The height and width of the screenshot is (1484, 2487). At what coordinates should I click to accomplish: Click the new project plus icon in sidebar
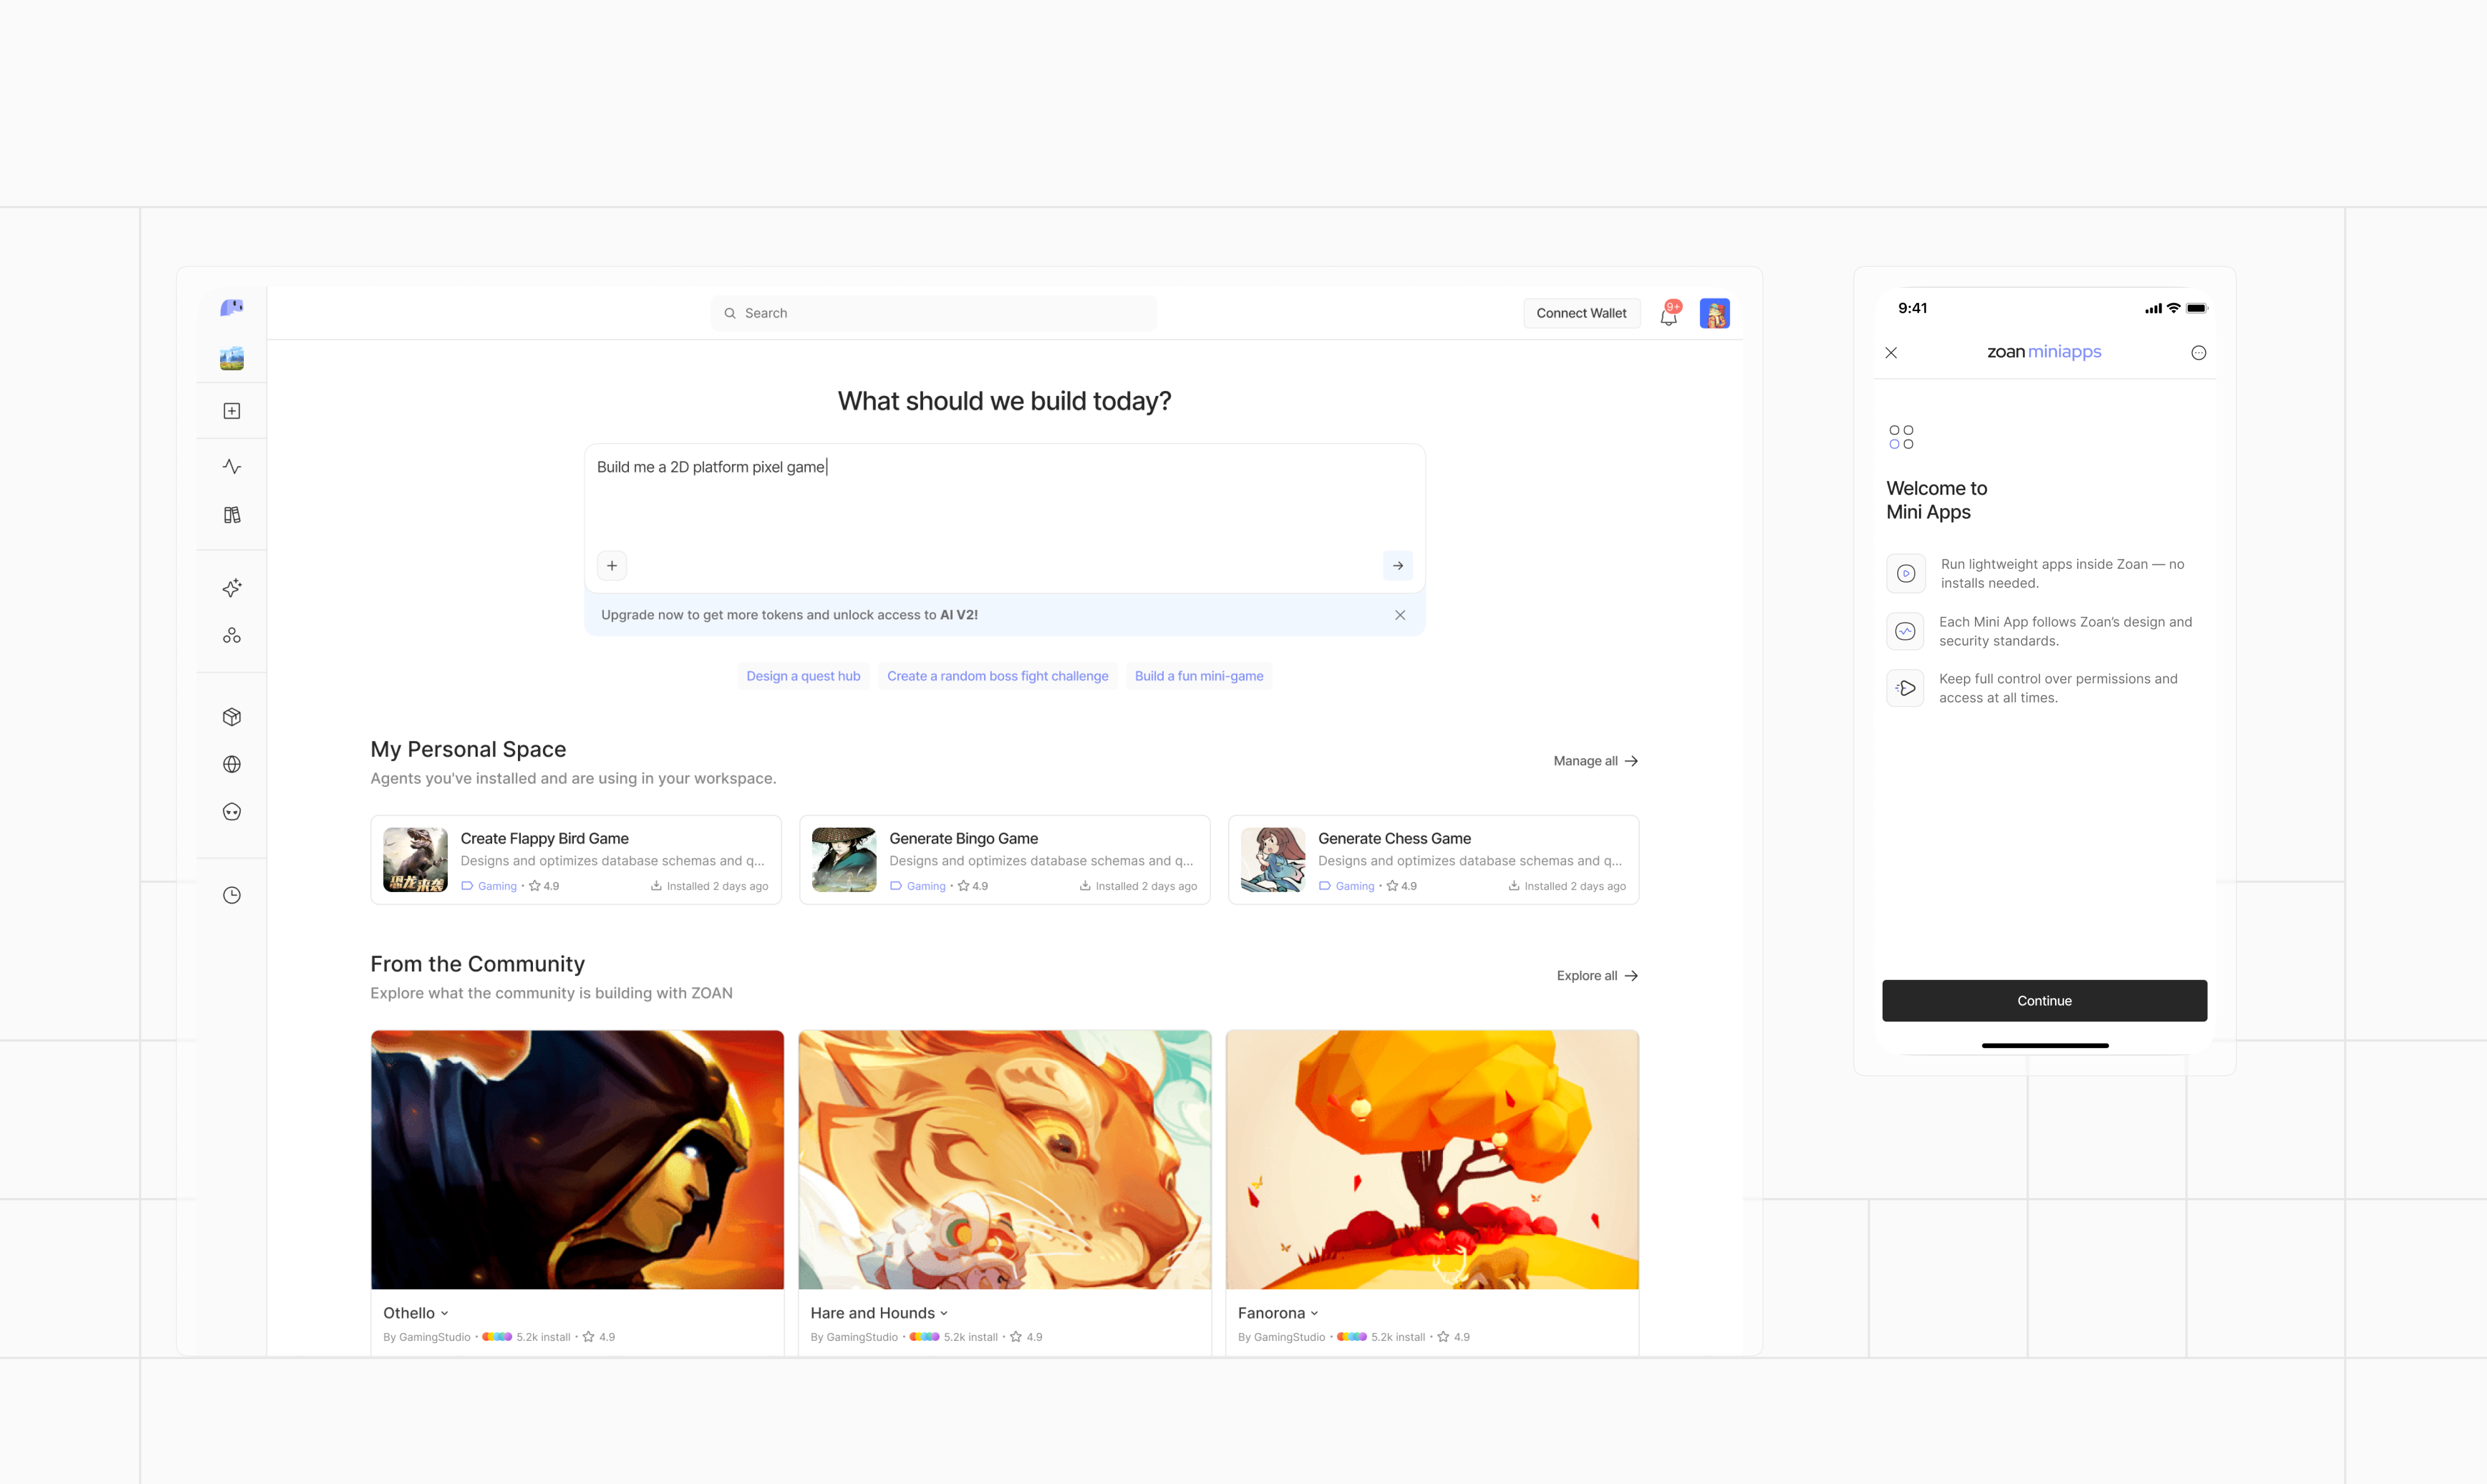point(232,411)
